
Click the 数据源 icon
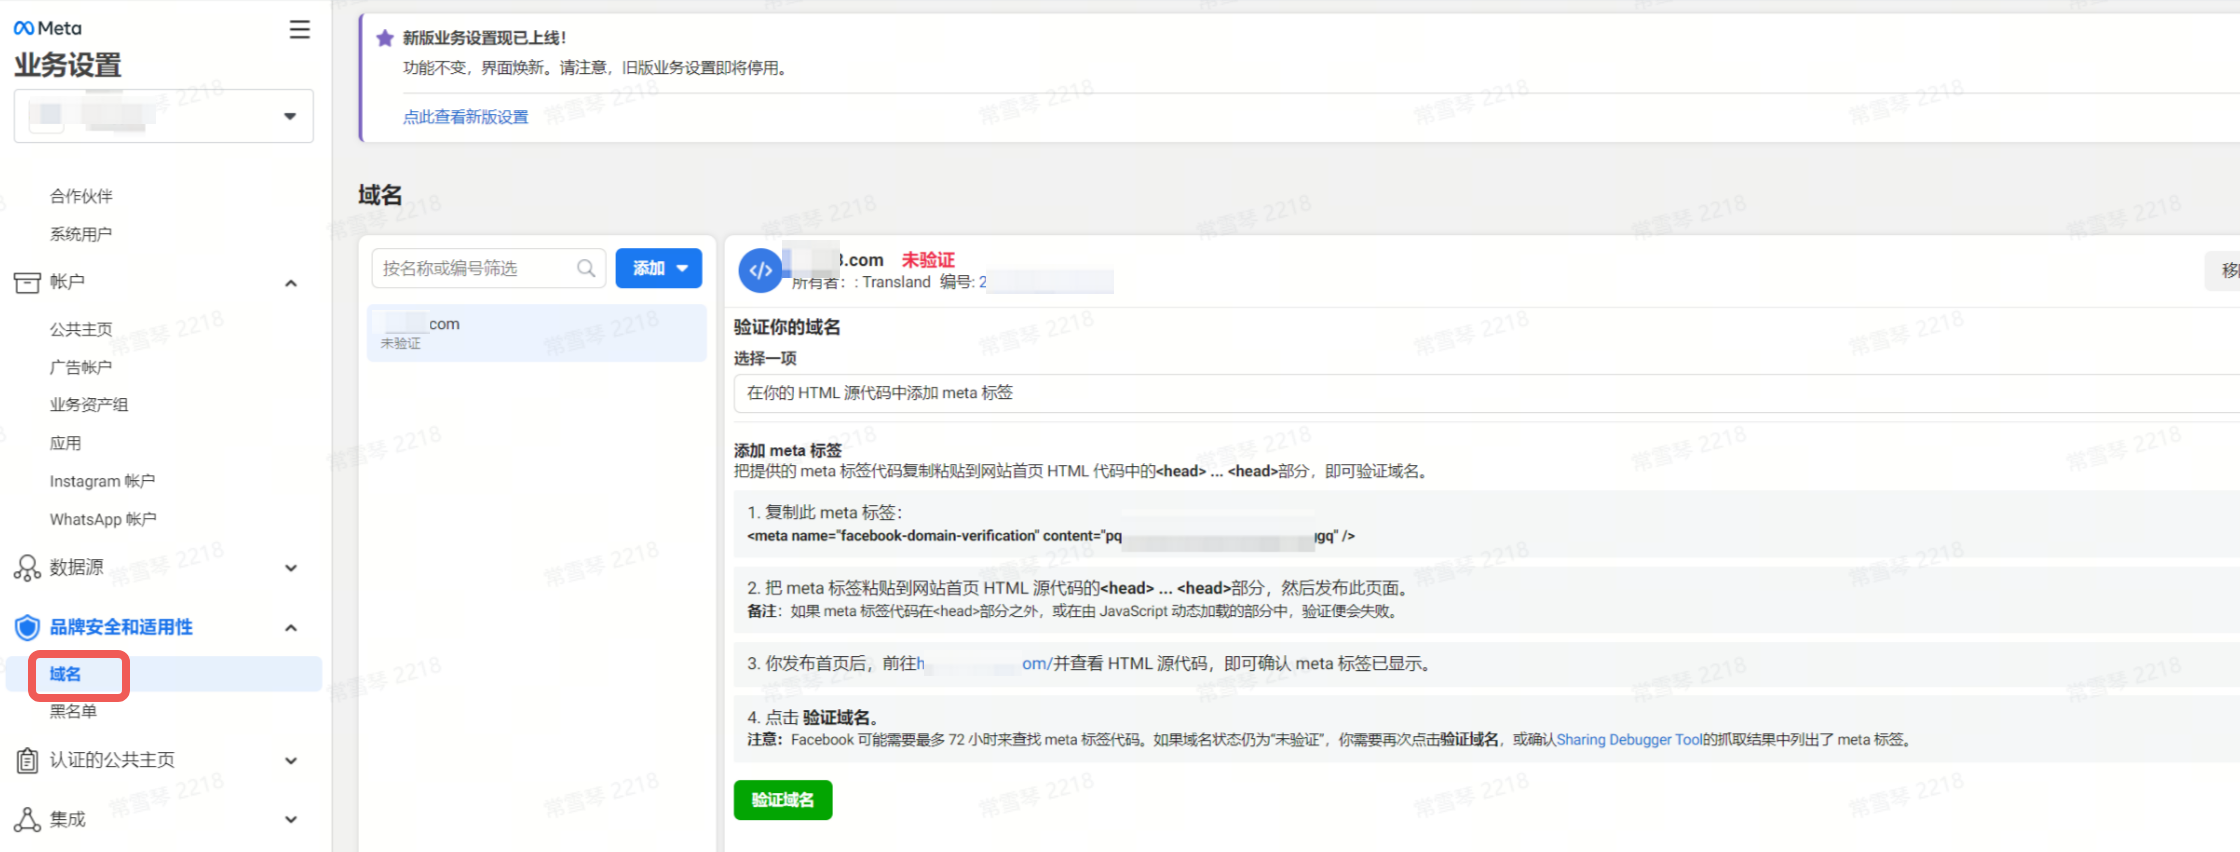[27, 568]
